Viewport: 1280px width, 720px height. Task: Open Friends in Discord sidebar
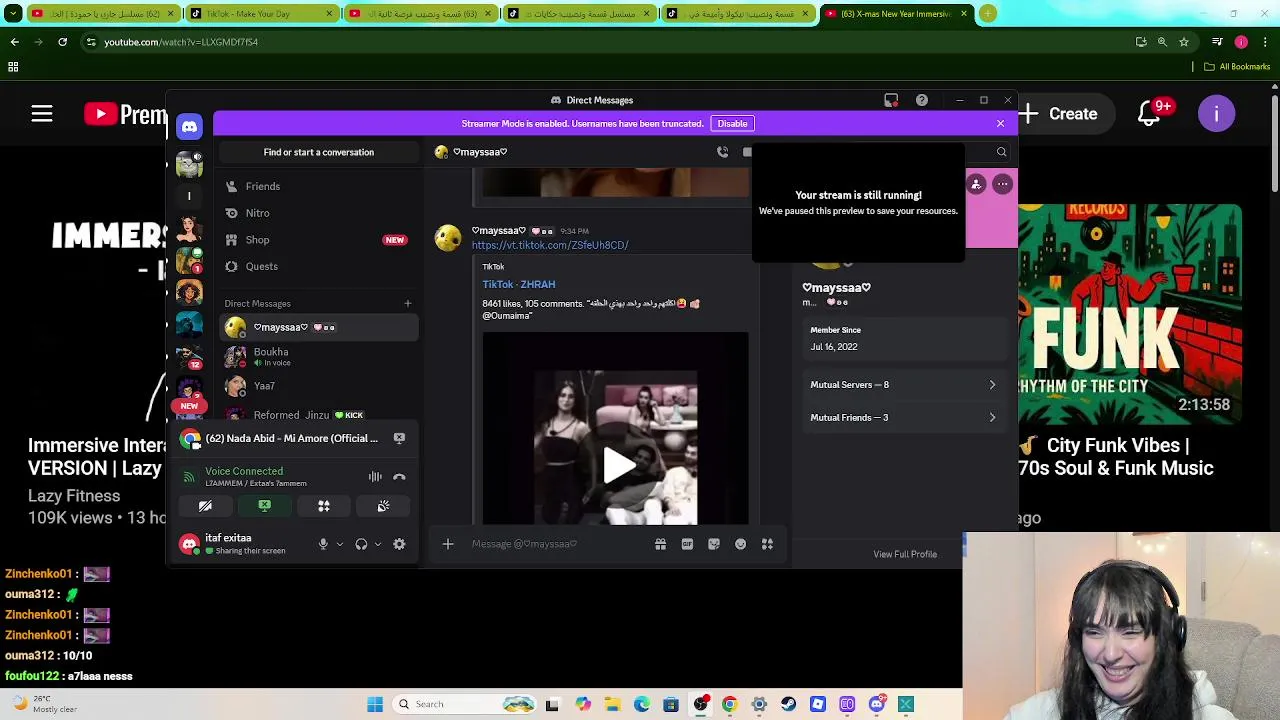pos(318,186)
